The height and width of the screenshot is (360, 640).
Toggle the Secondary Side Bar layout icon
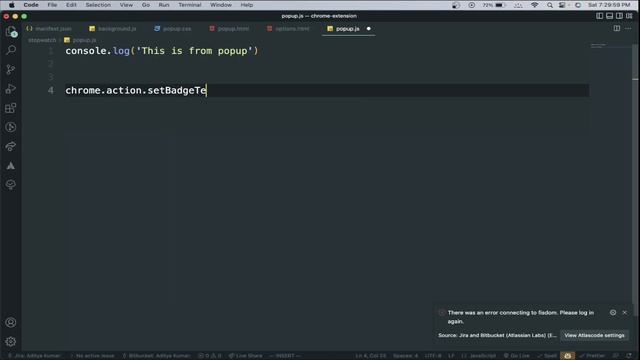619,16
